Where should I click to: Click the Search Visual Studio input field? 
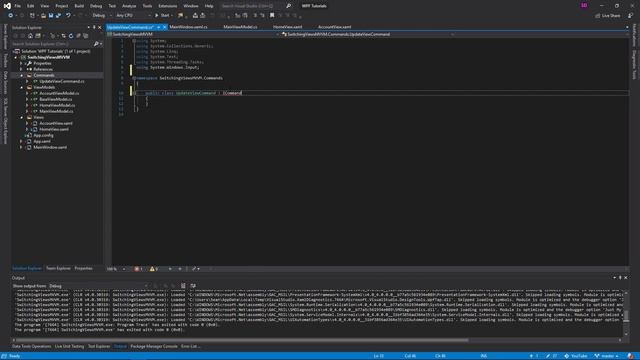click(x=251, y=6)
